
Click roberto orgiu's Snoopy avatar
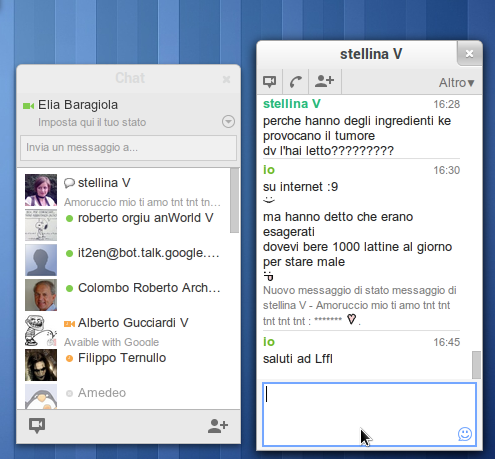click(41, 225)
